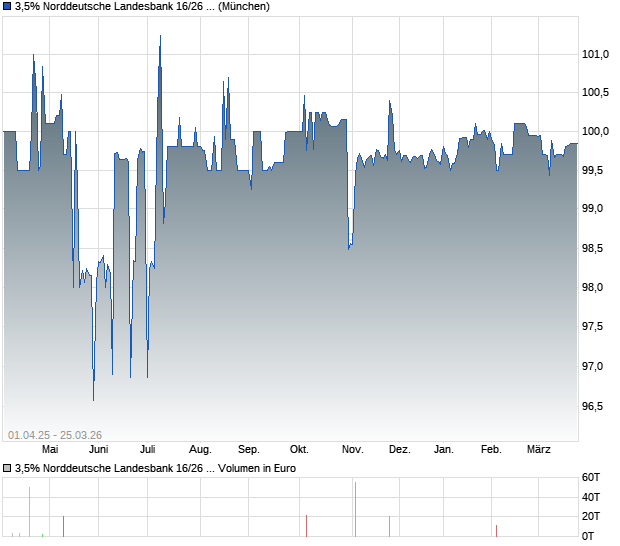Click the '96,5' price axis label
The height and width of the screenshot is (546, 620).
click(x=592, y=406)
